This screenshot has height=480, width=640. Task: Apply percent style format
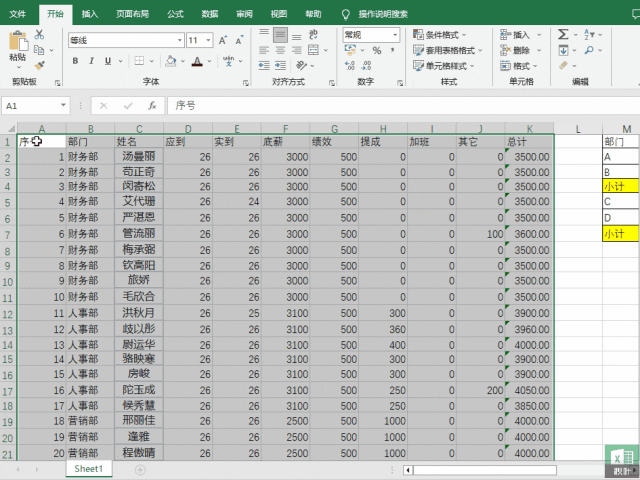pyautogui.click(x=377, y=51)
